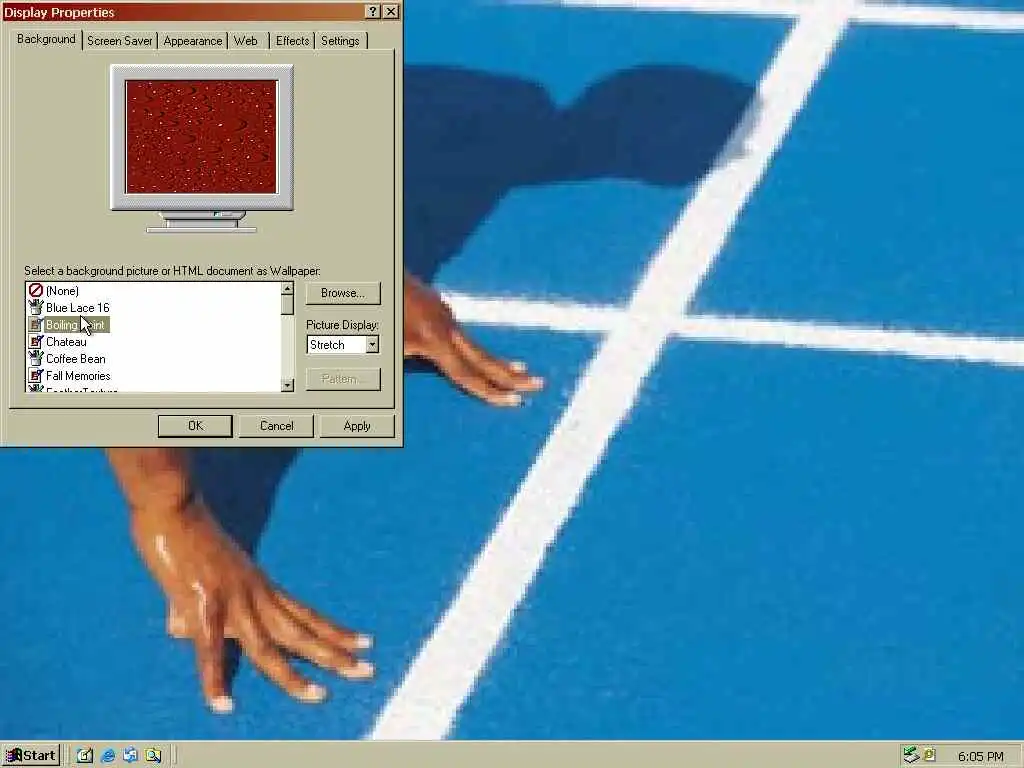Open the Appearance tab
The width and height of the screenshot is (1024, 768).
click(193, 40)
